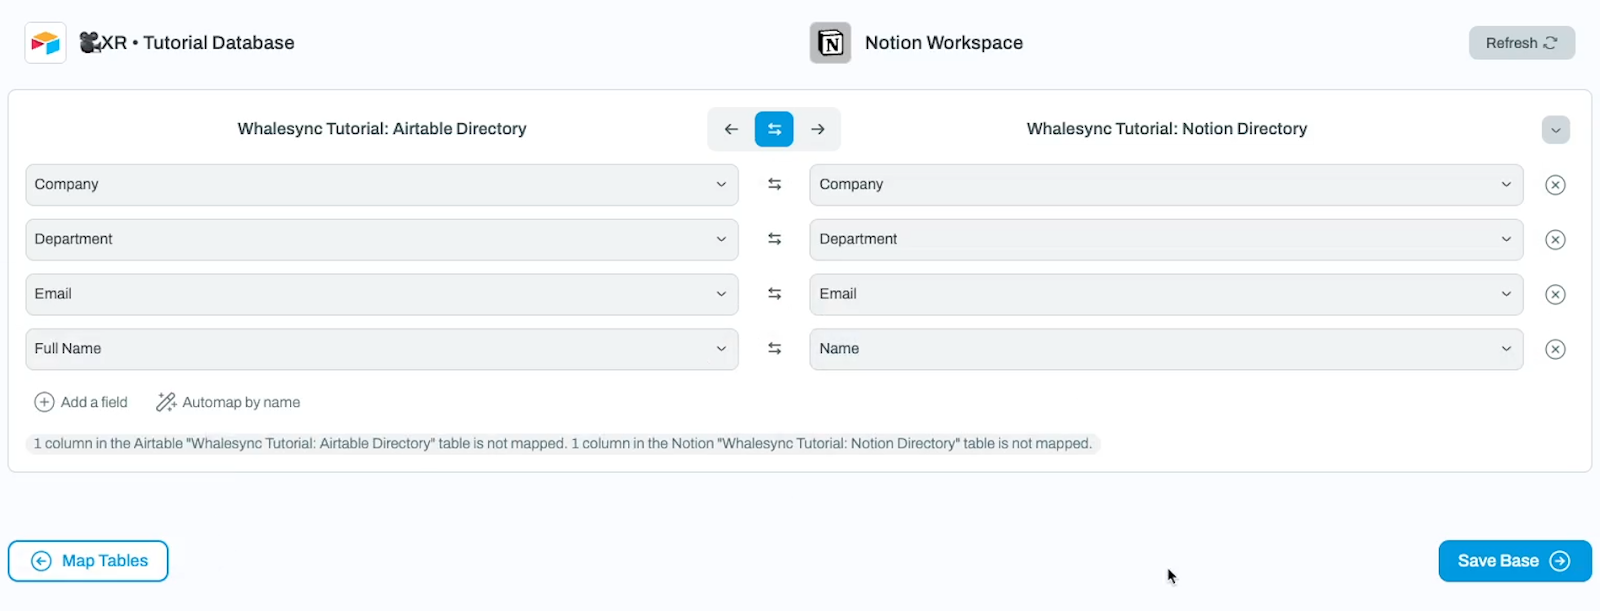Click Whalesync Tutorial: Notion Directory heading
This screenshot has width=1600, height=611.
click(1167, 129)
